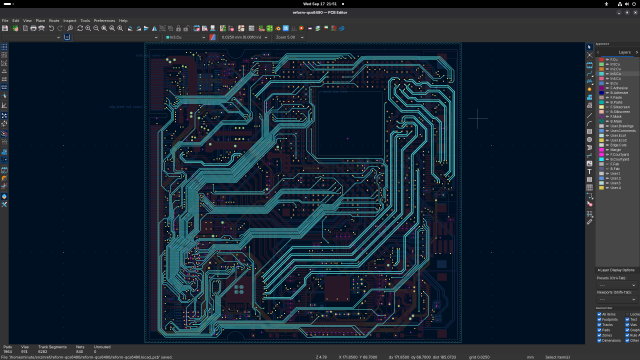Click the Zoom out icon
This screenshot has height=360, width=640.
pyautogui.click(x=96, y=28)
